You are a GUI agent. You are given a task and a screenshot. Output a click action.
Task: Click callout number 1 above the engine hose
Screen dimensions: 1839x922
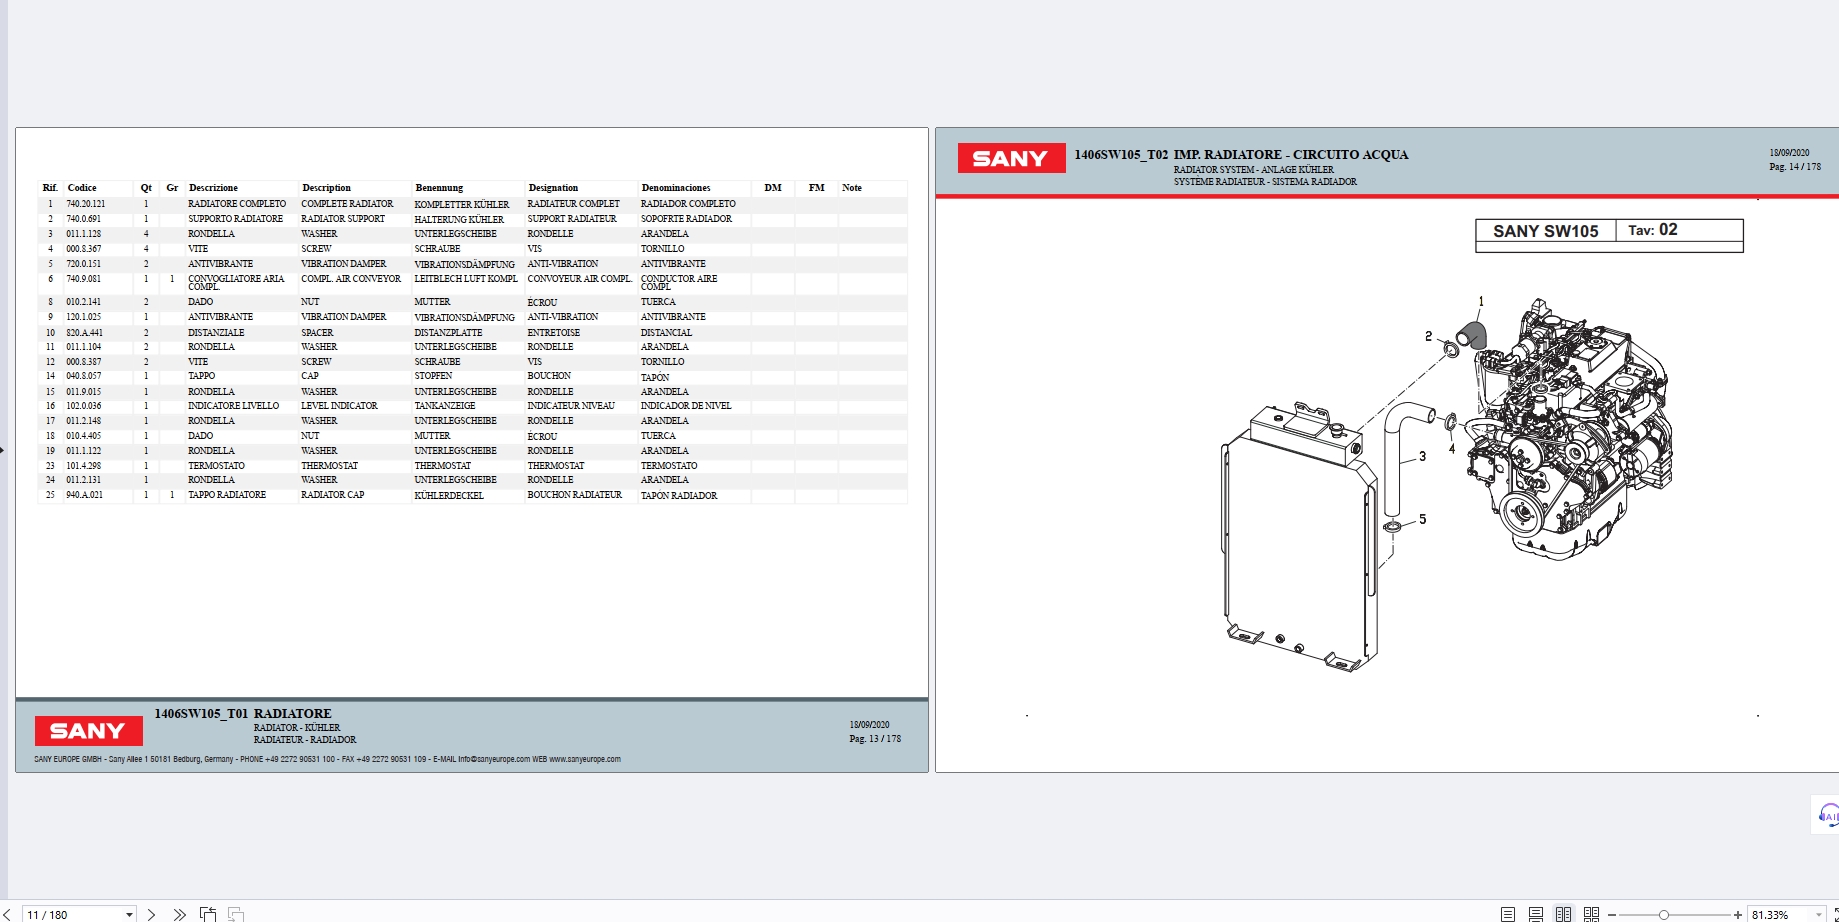[x=1481, y=301]
